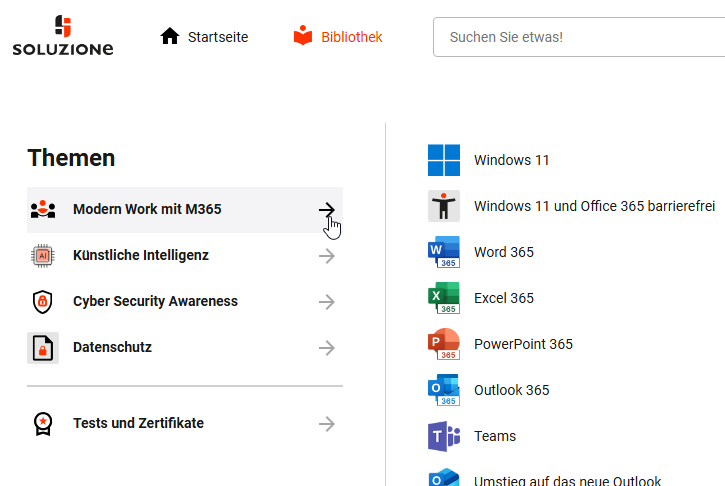Click the Teams icon

coord(444,436)
